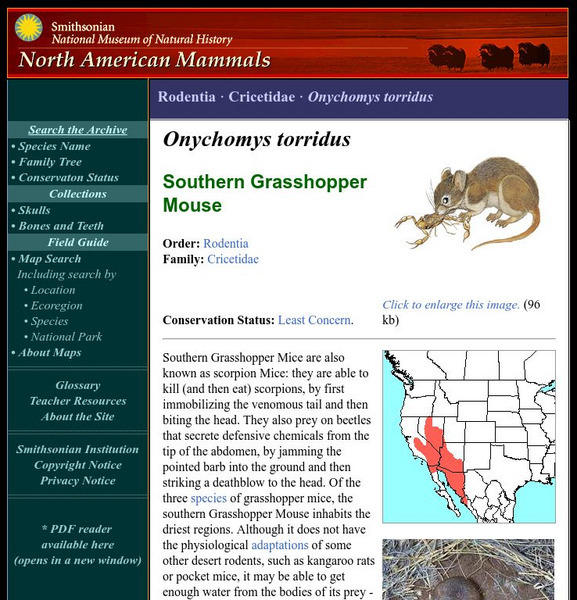Click the Search the Archive link
This screenshot has width=577, height=600.
tap(78, 130)
